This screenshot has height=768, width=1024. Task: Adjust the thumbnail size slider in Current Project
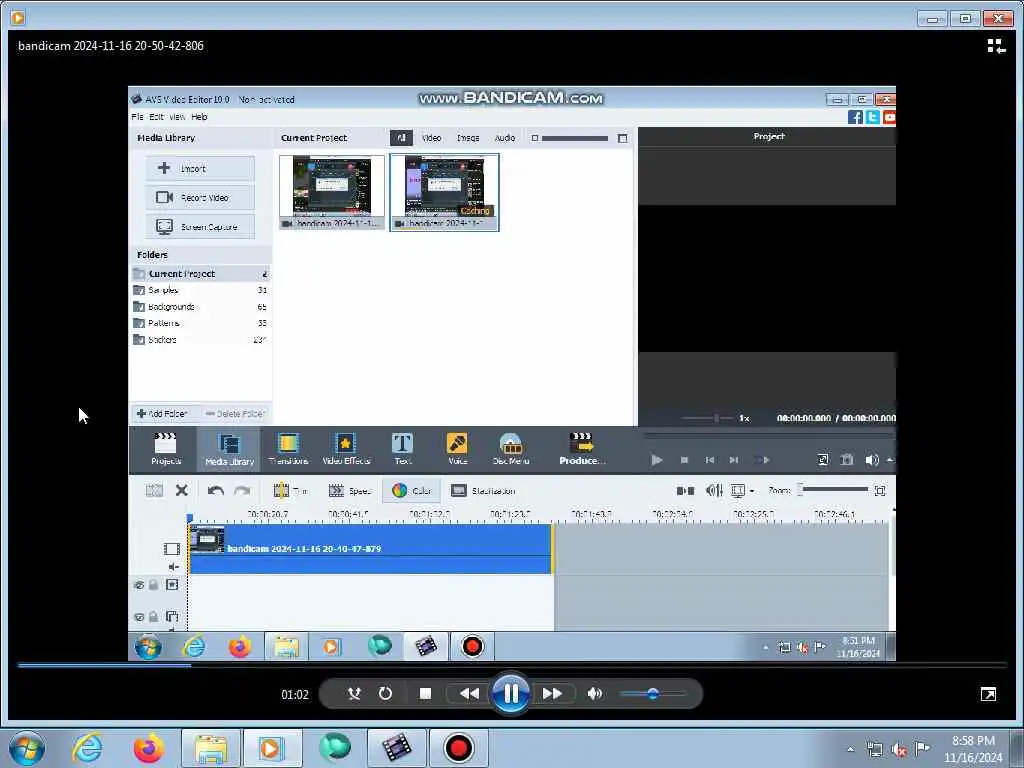[575, 138]
